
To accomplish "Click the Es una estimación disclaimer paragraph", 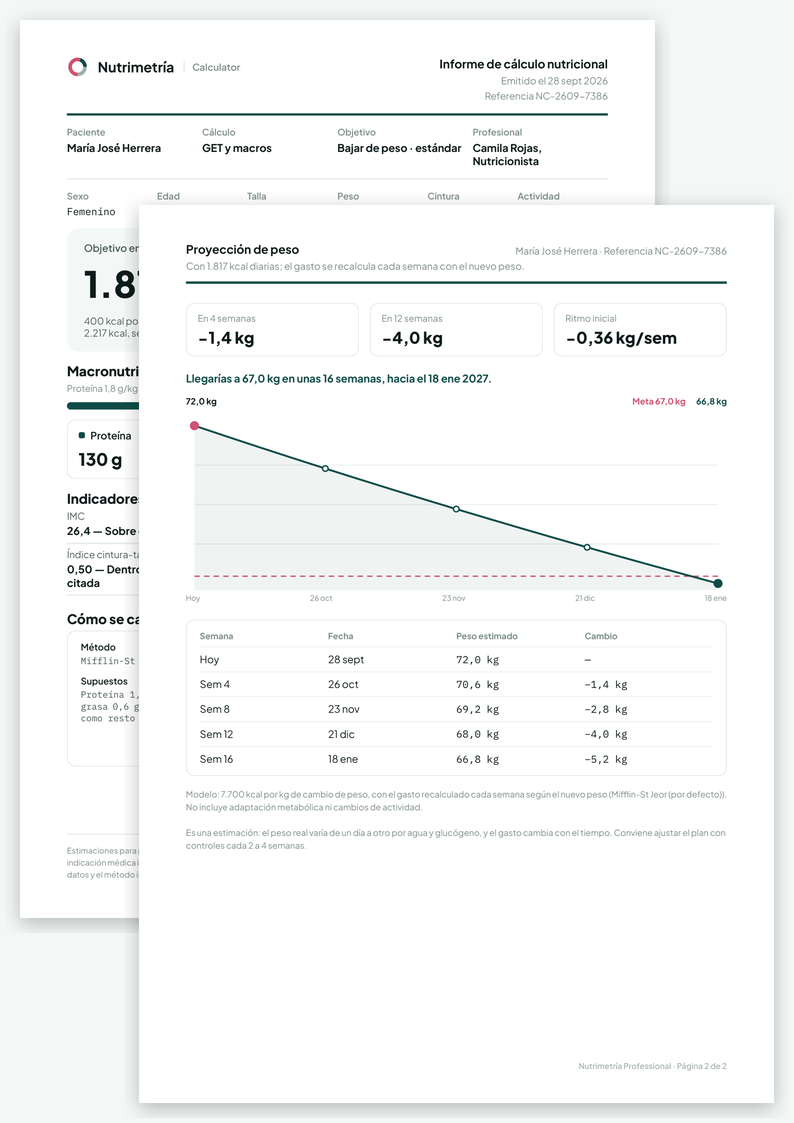I will tap(456, 839).
